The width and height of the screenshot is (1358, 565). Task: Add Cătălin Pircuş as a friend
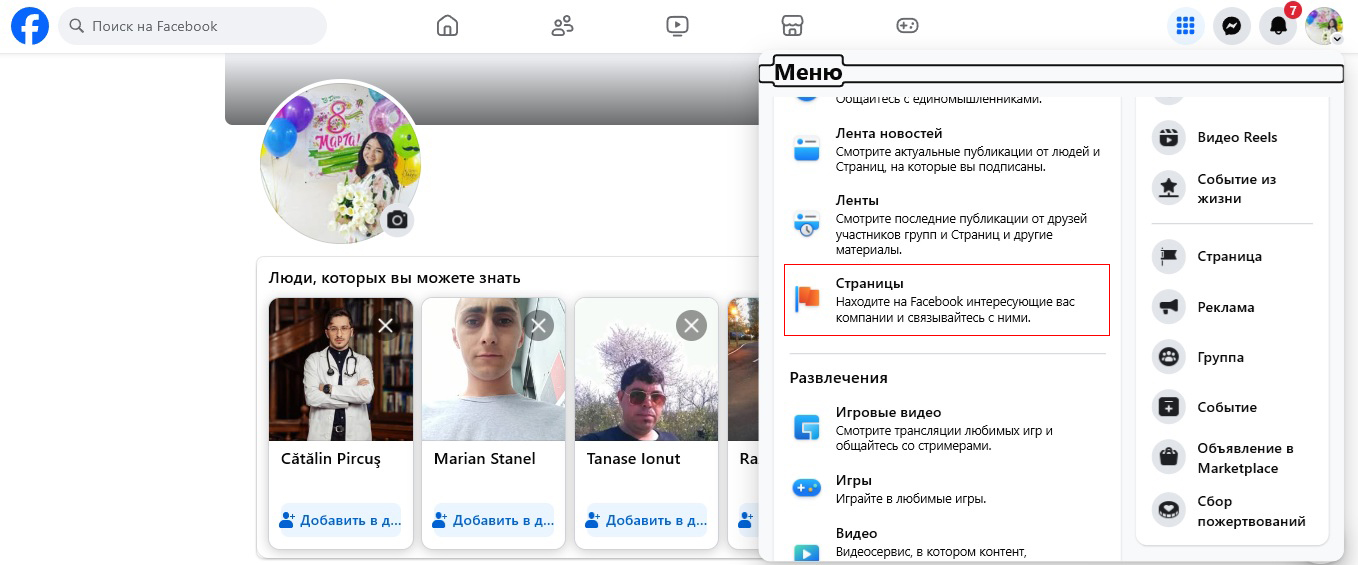pyautogui.click(x=341, y=520)
